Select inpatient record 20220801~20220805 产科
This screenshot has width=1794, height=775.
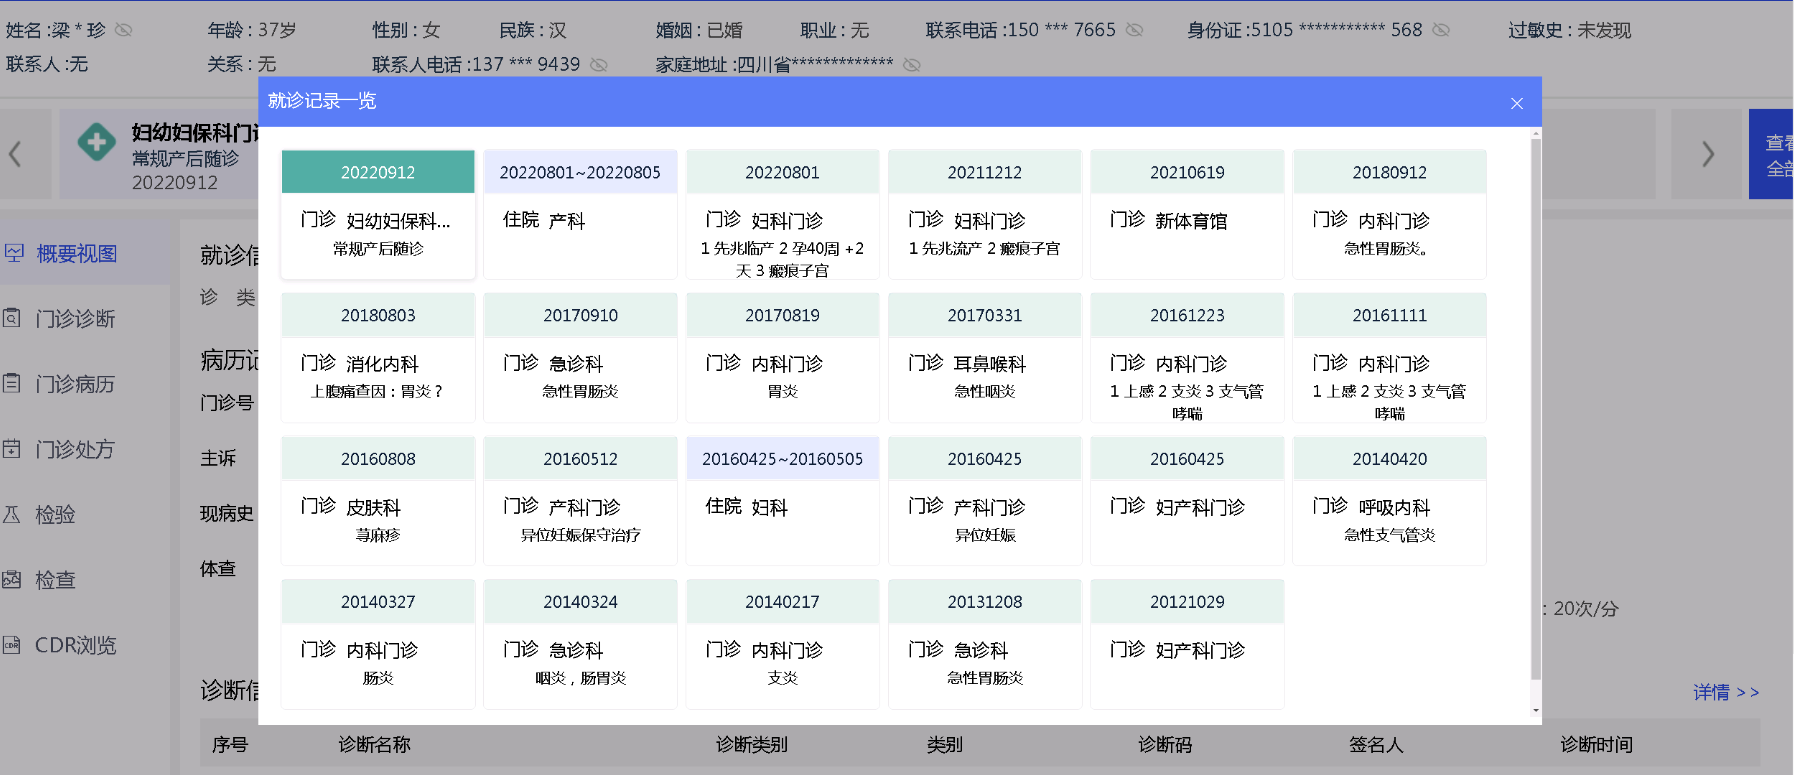pyautogui.click(x=580, y=214)
